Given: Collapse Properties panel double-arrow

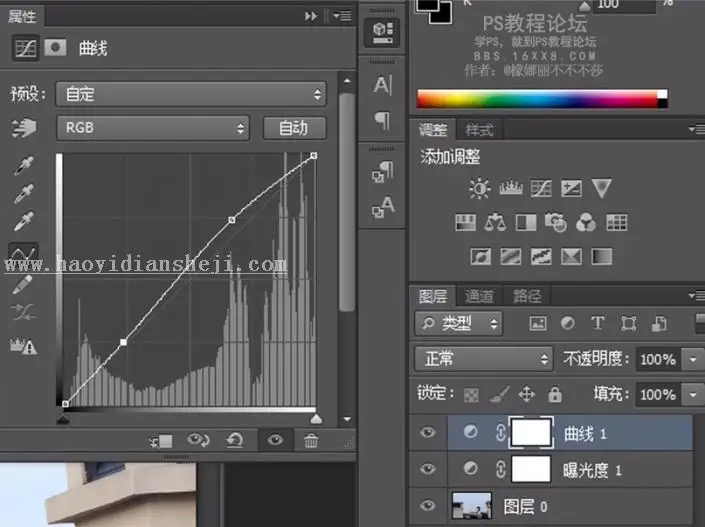Looking at the screenshot, I should (311, 16).
